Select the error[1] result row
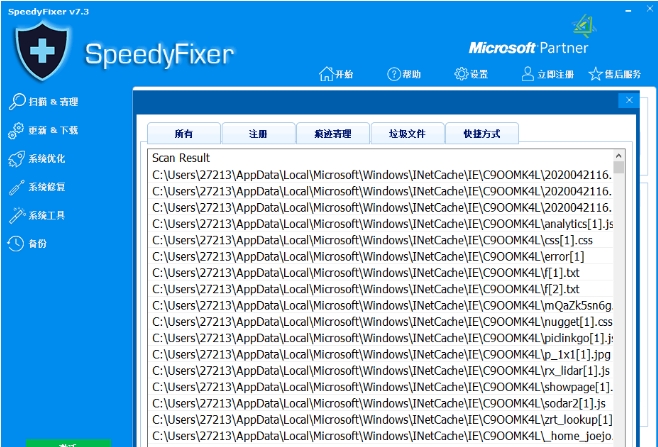Viewport: 658px width, 447px height. coord(381,256)
